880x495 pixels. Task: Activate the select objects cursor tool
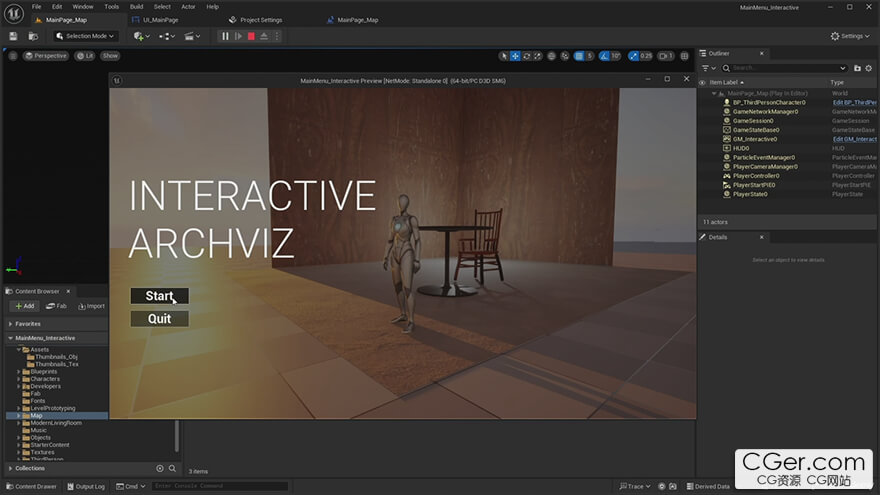504,56
